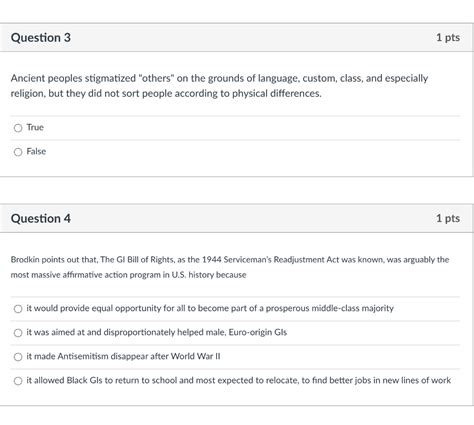Choose the radio button for equal opportunity answer
Screen dimensions: 474x425
[18, 309]
